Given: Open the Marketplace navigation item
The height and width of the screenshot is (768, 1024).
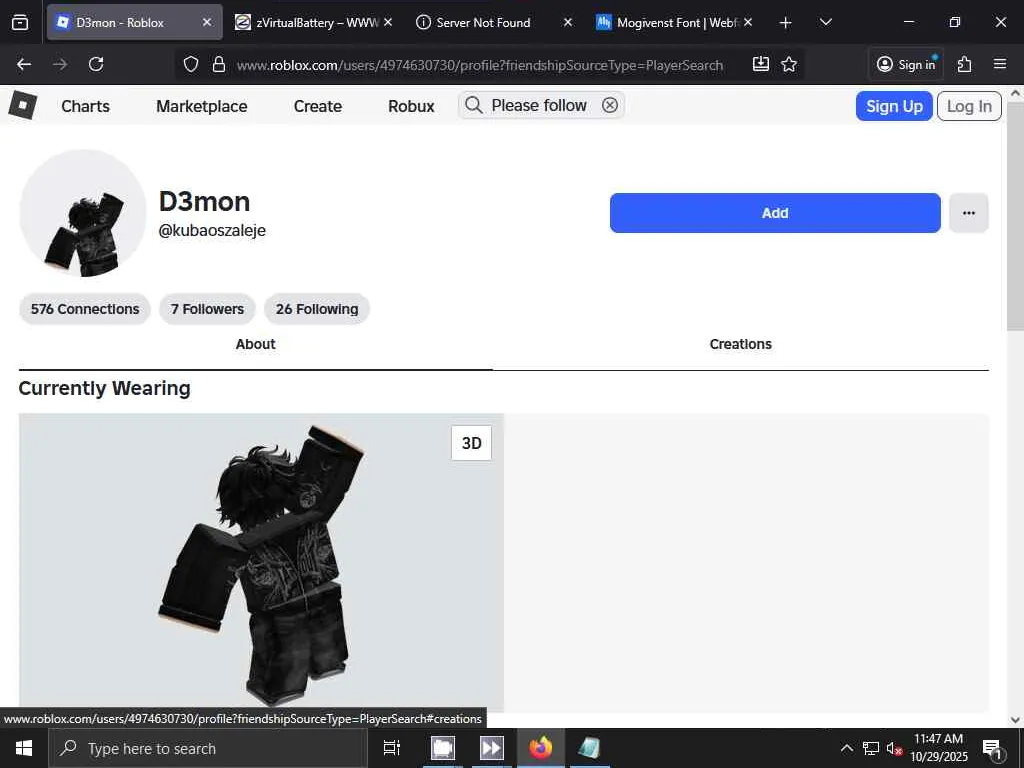Looking at the screenshot, I should [202, 106].
